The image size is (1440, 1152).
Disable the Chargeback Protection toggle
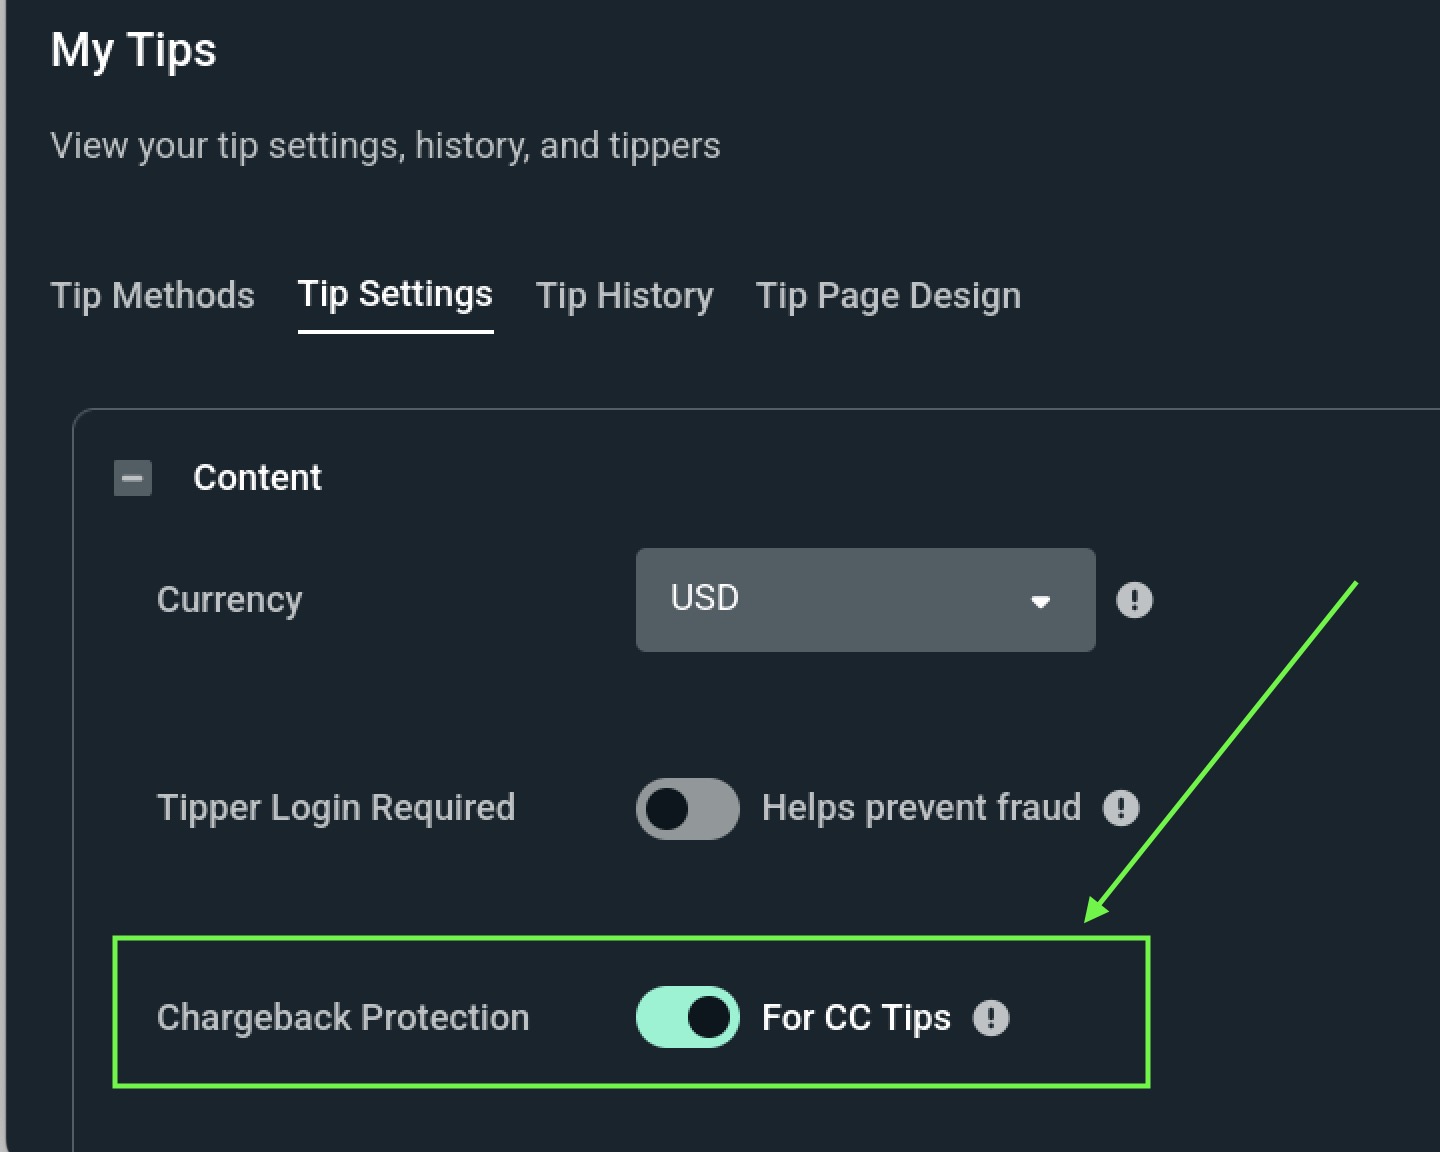tap(688, 1017)
